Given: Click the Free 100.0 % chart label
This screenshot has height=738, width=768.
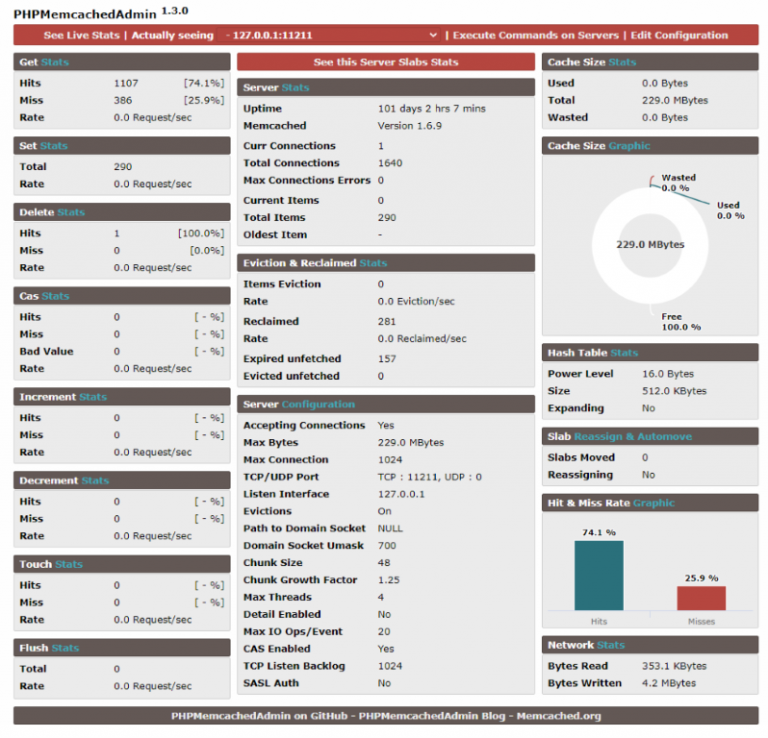Looking at the screenshot, I should 681,322.
